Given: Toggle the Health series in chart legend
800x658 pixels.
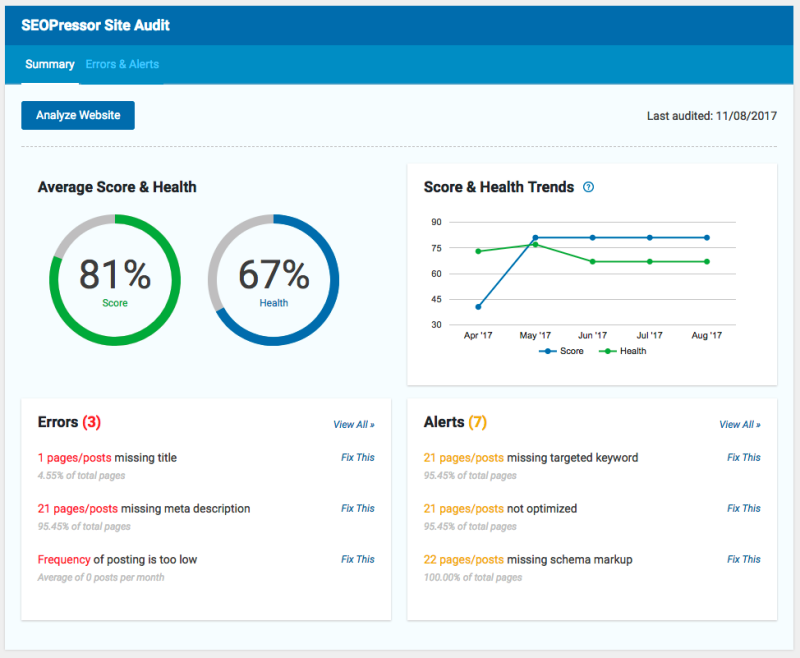Looking at the screenshot, I should (x=622, y=351).
